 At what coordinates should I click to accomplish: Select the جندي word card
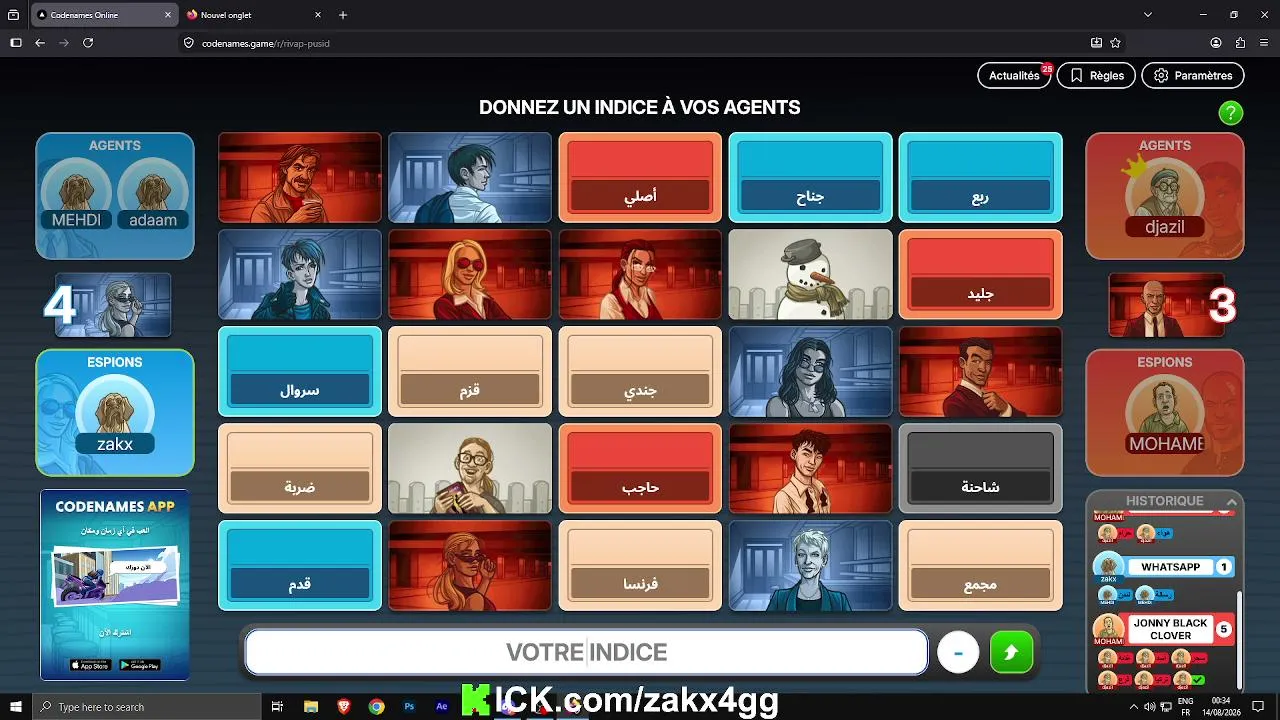[x=640, y=371]
